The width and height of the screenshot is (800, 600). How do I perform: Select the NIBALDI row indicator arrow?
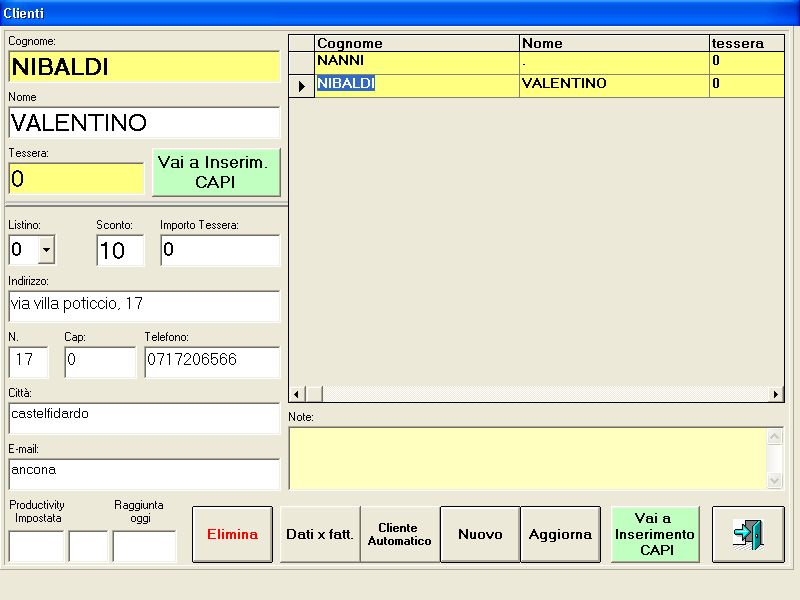(x=302, y=86)
